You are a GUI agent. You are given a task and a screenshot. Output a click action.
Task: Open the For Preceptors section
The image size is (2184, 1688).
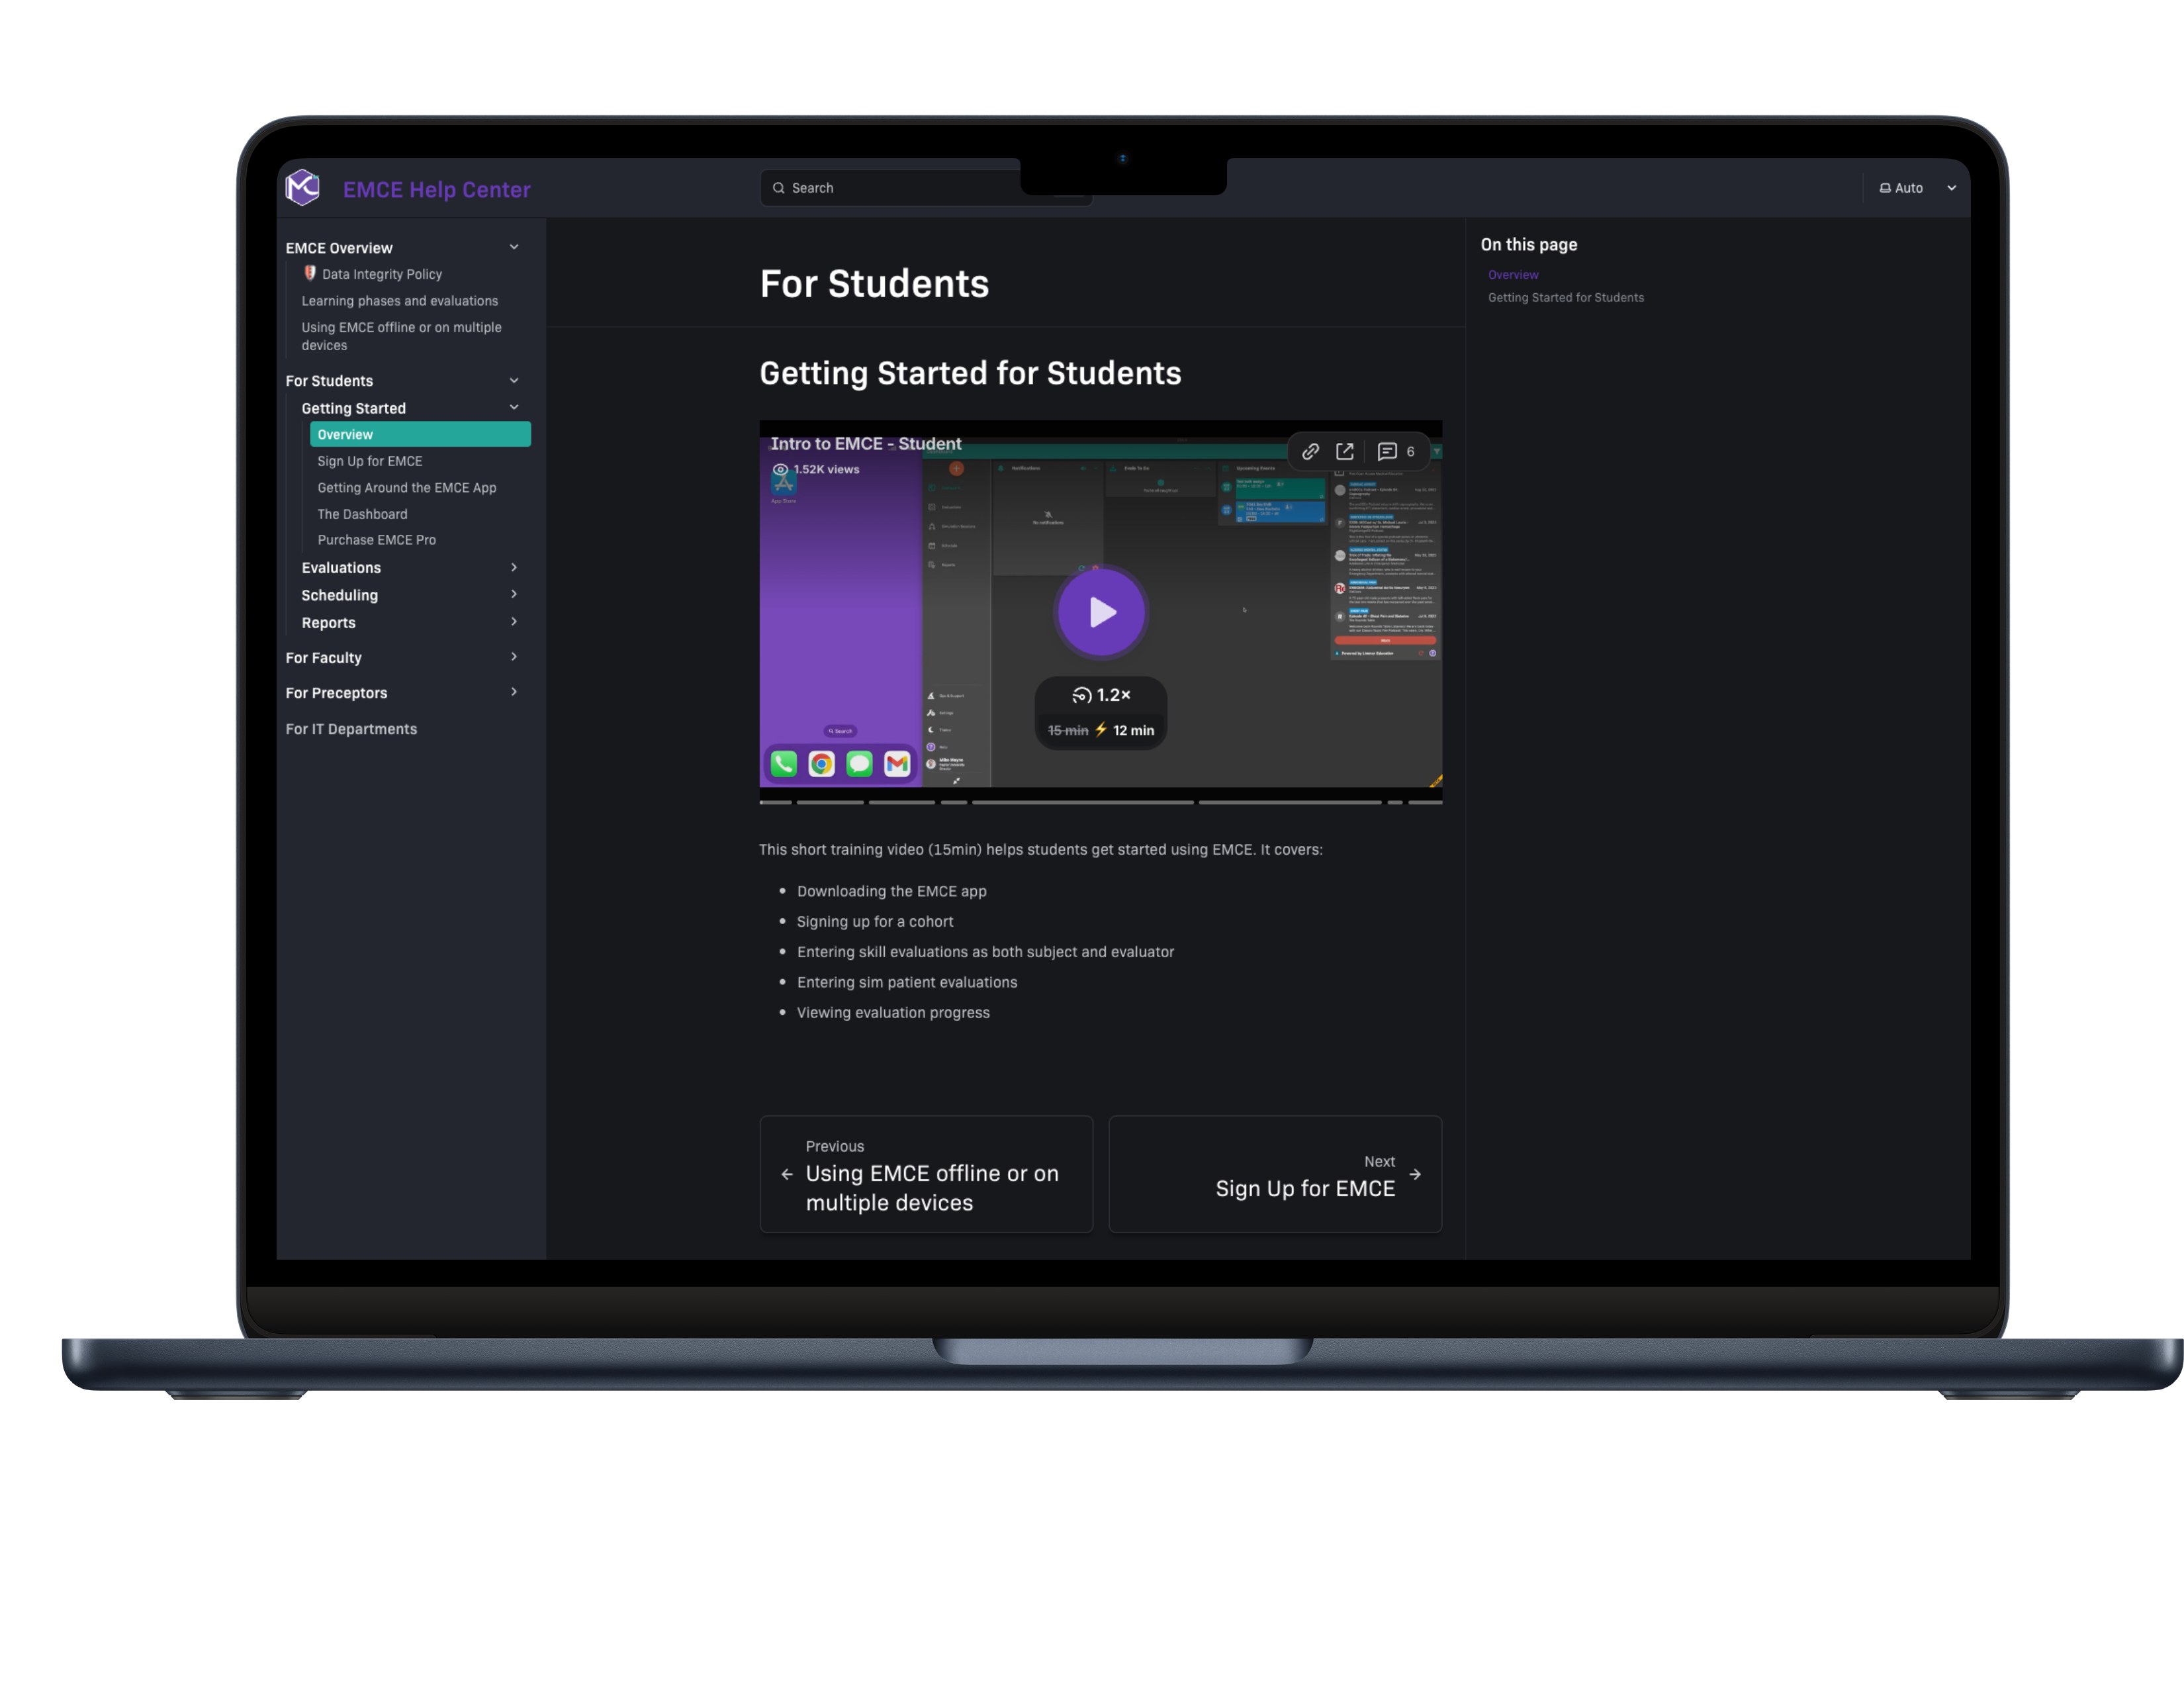pyautogui.click(x=336, y=692)
